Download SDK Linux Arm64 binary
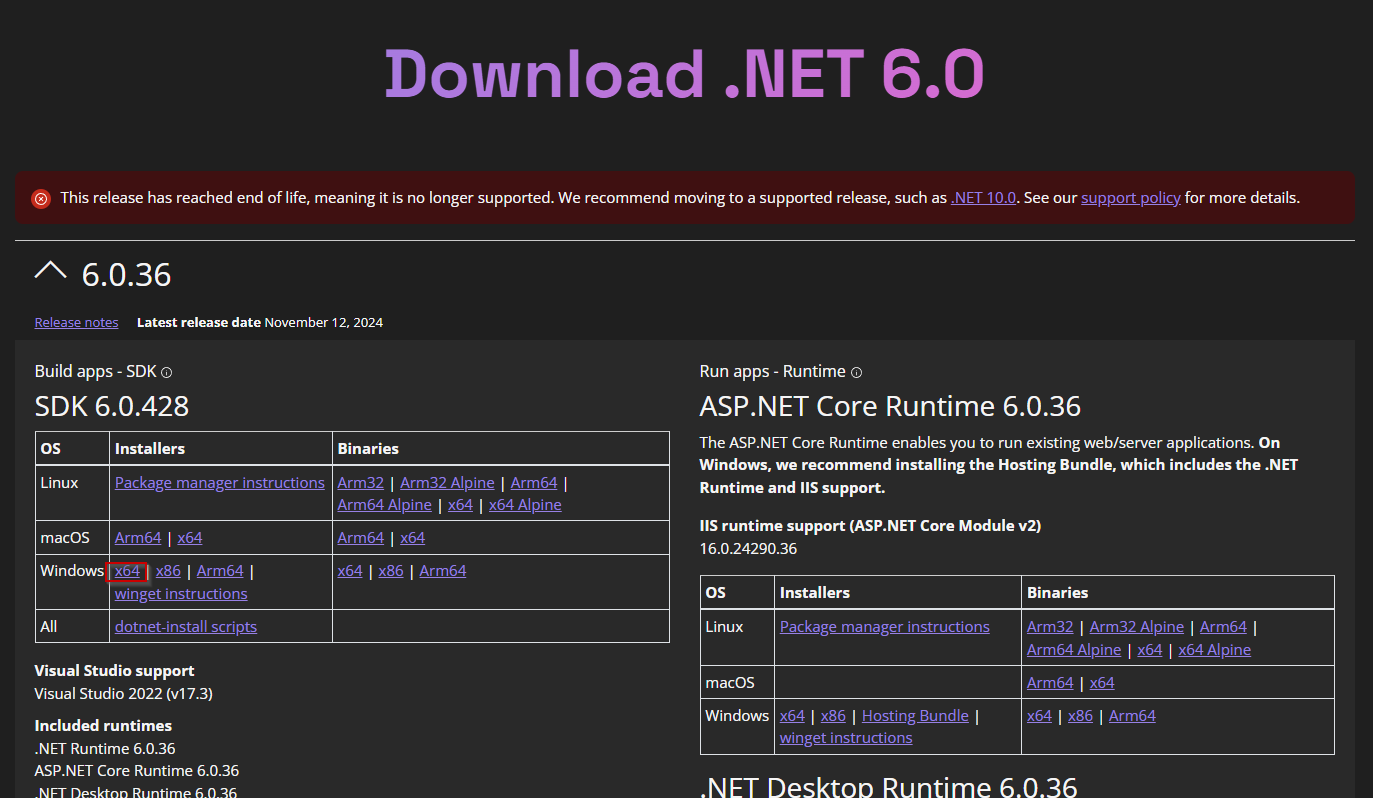1373x798 pixels. coord(534,483)
